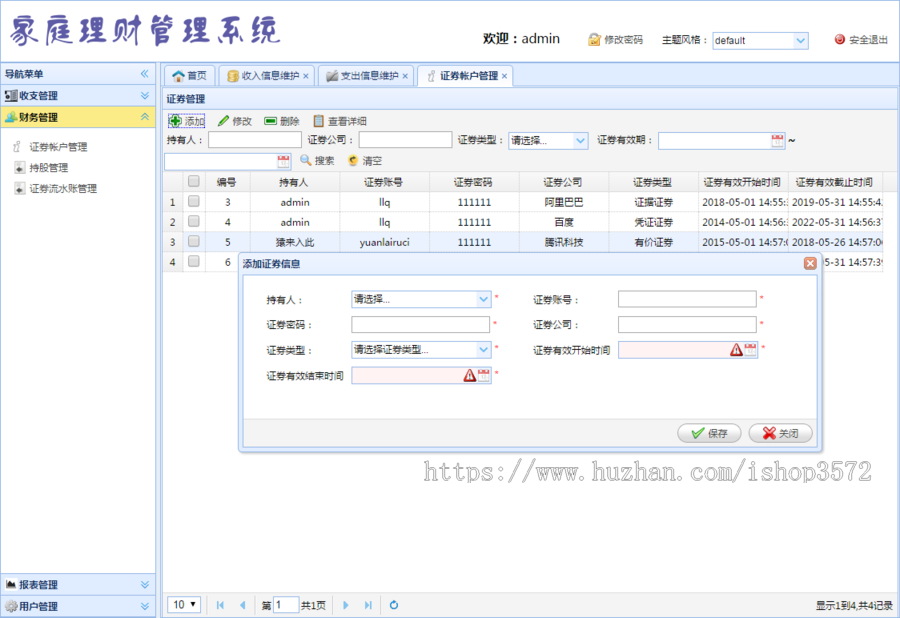Go to last page in pagination
The image size is (900, 618).
(368, 605)
